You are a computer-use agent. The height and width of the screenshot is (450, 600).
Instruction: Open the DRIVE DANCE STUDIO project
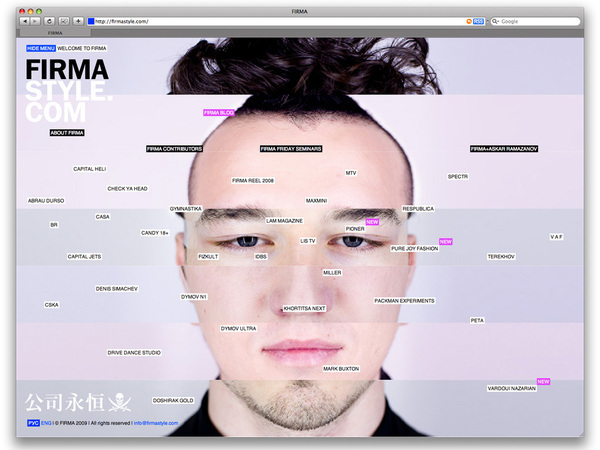click(134, 352)
